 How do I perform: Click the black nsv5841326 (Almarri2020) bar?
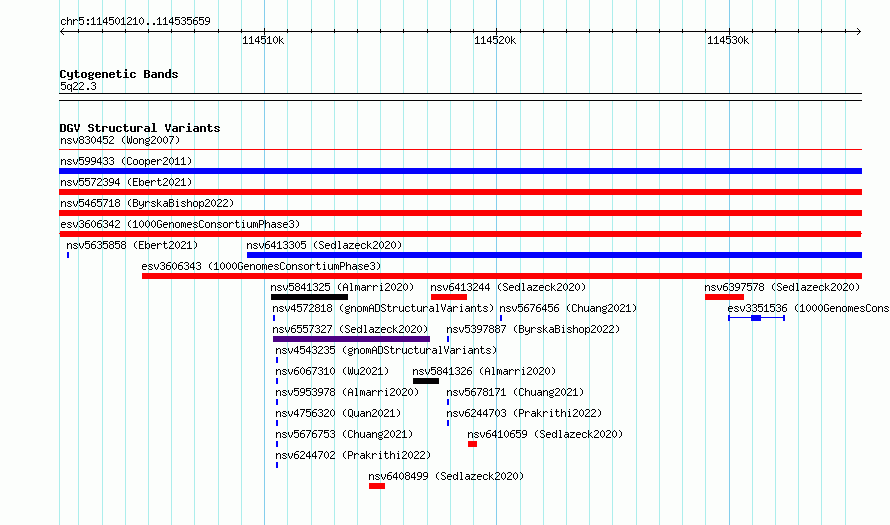[x=426, y=381]
